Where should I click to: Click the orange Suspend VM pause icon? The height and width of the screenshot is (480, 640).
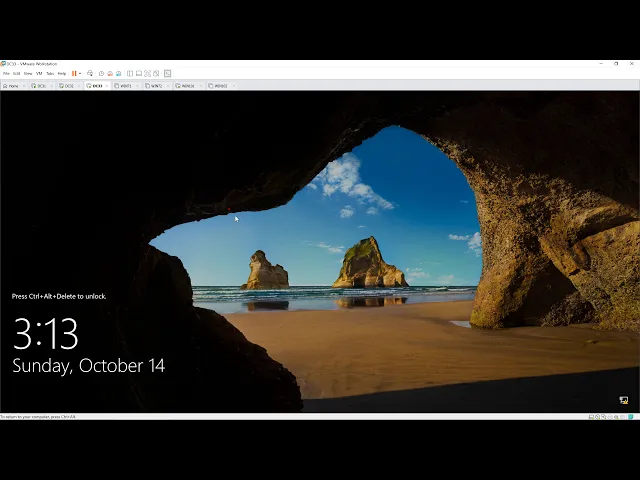(74, 73)
